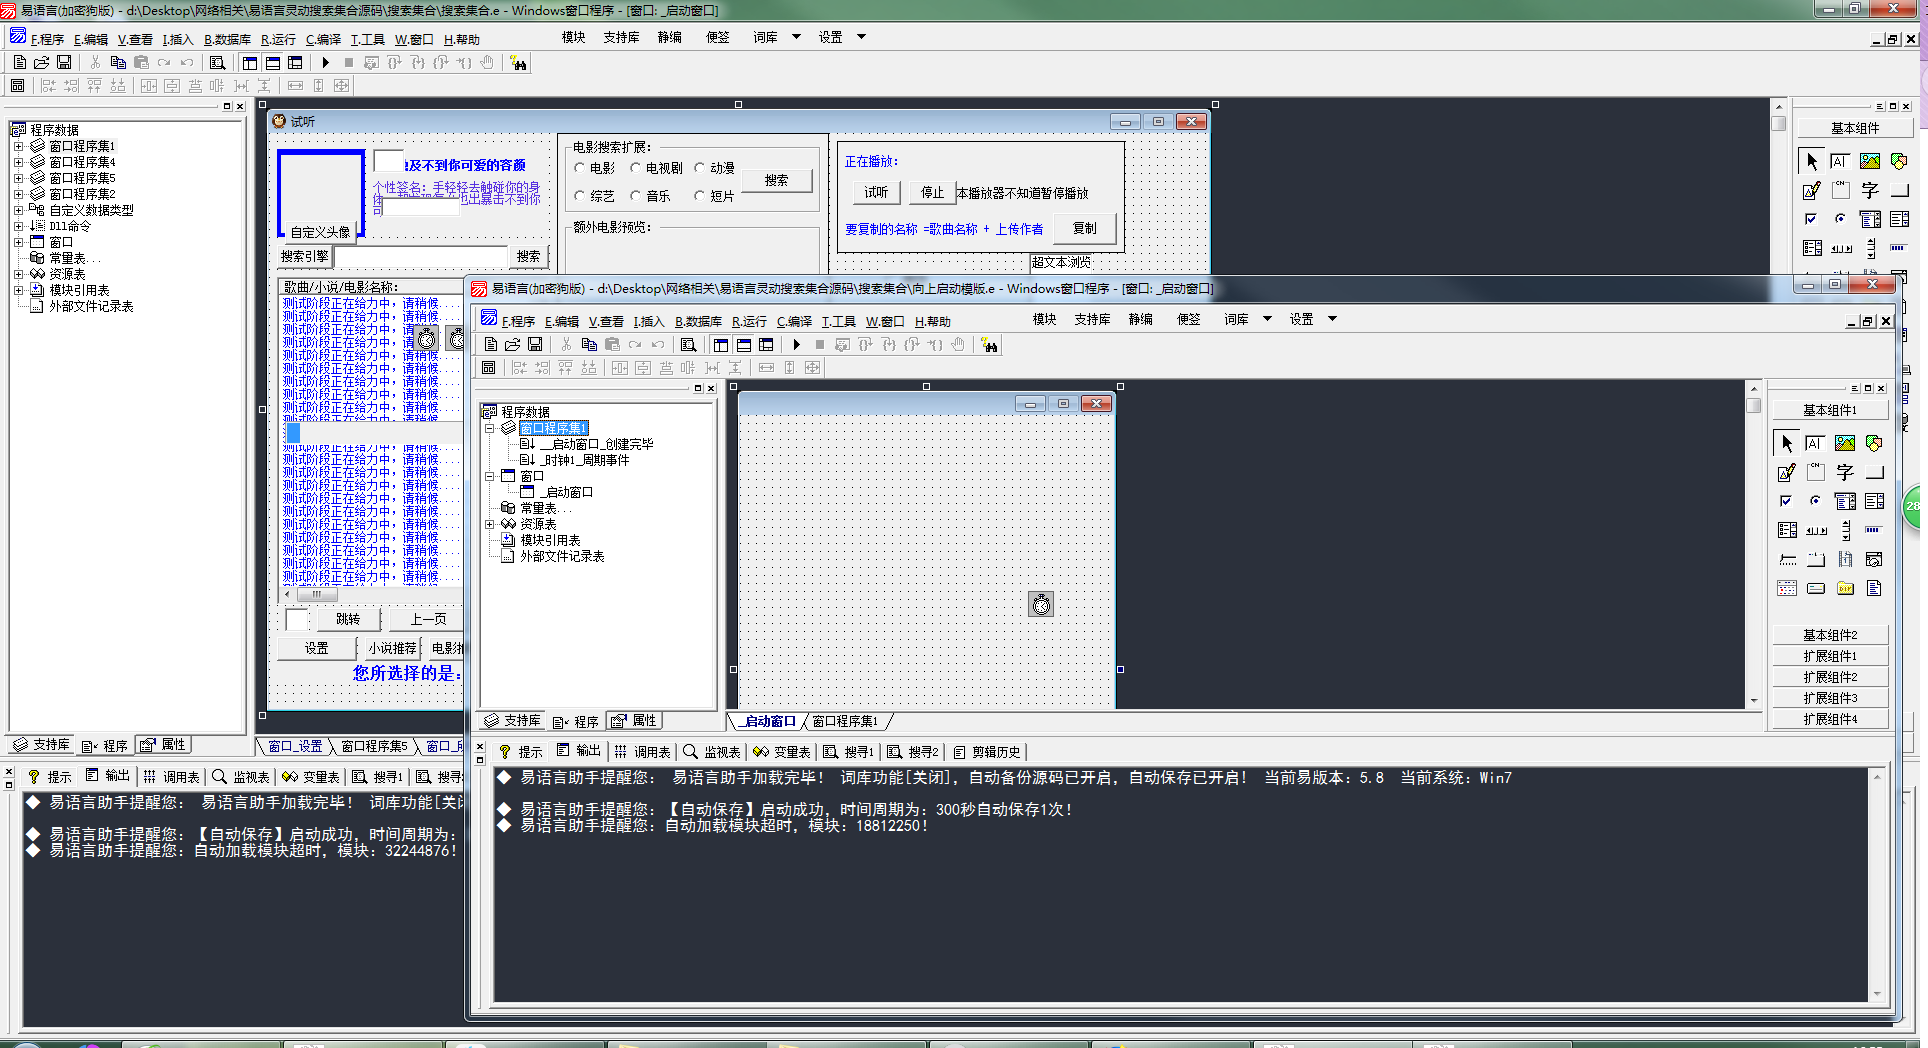Click 停止 button in playback group
The image size is (1928, 1048).
click(932, 192)
